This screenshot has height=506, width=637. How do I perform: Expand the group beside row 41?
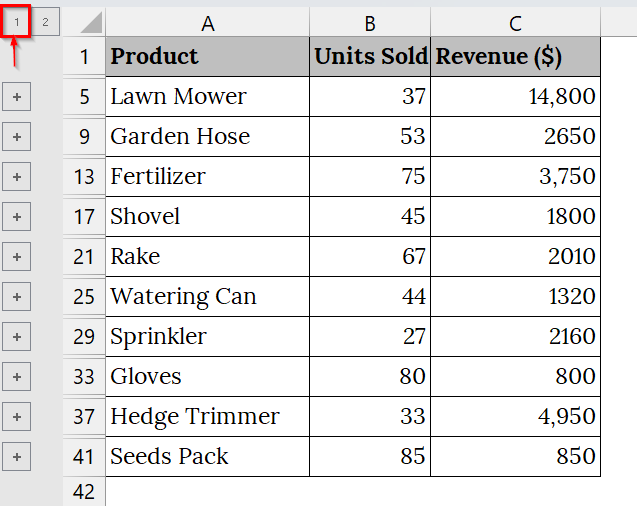[x=17, y=457]
